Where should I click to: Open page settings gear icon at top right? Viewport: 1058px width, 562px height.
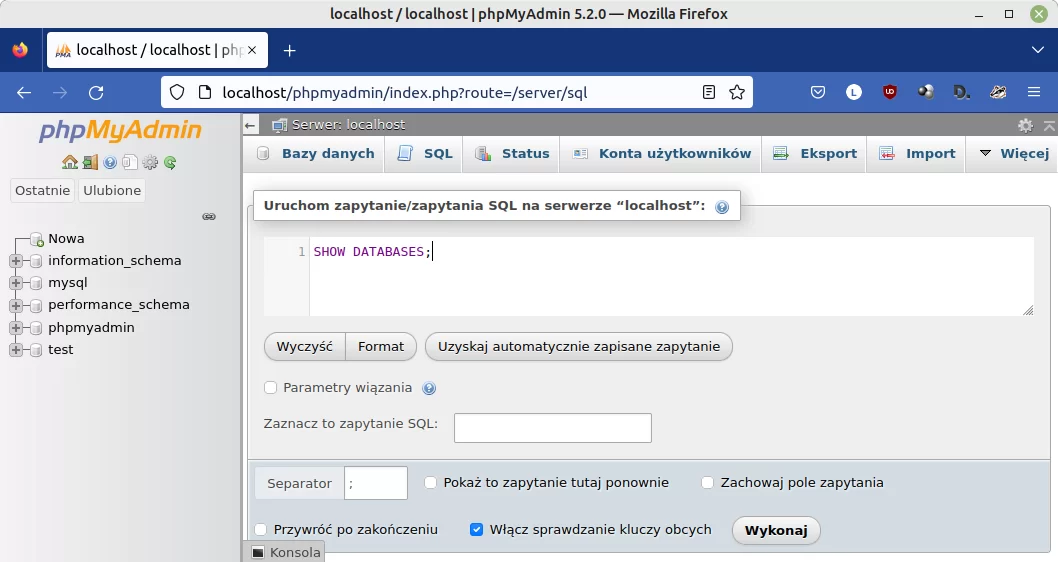coord(1025,125)
